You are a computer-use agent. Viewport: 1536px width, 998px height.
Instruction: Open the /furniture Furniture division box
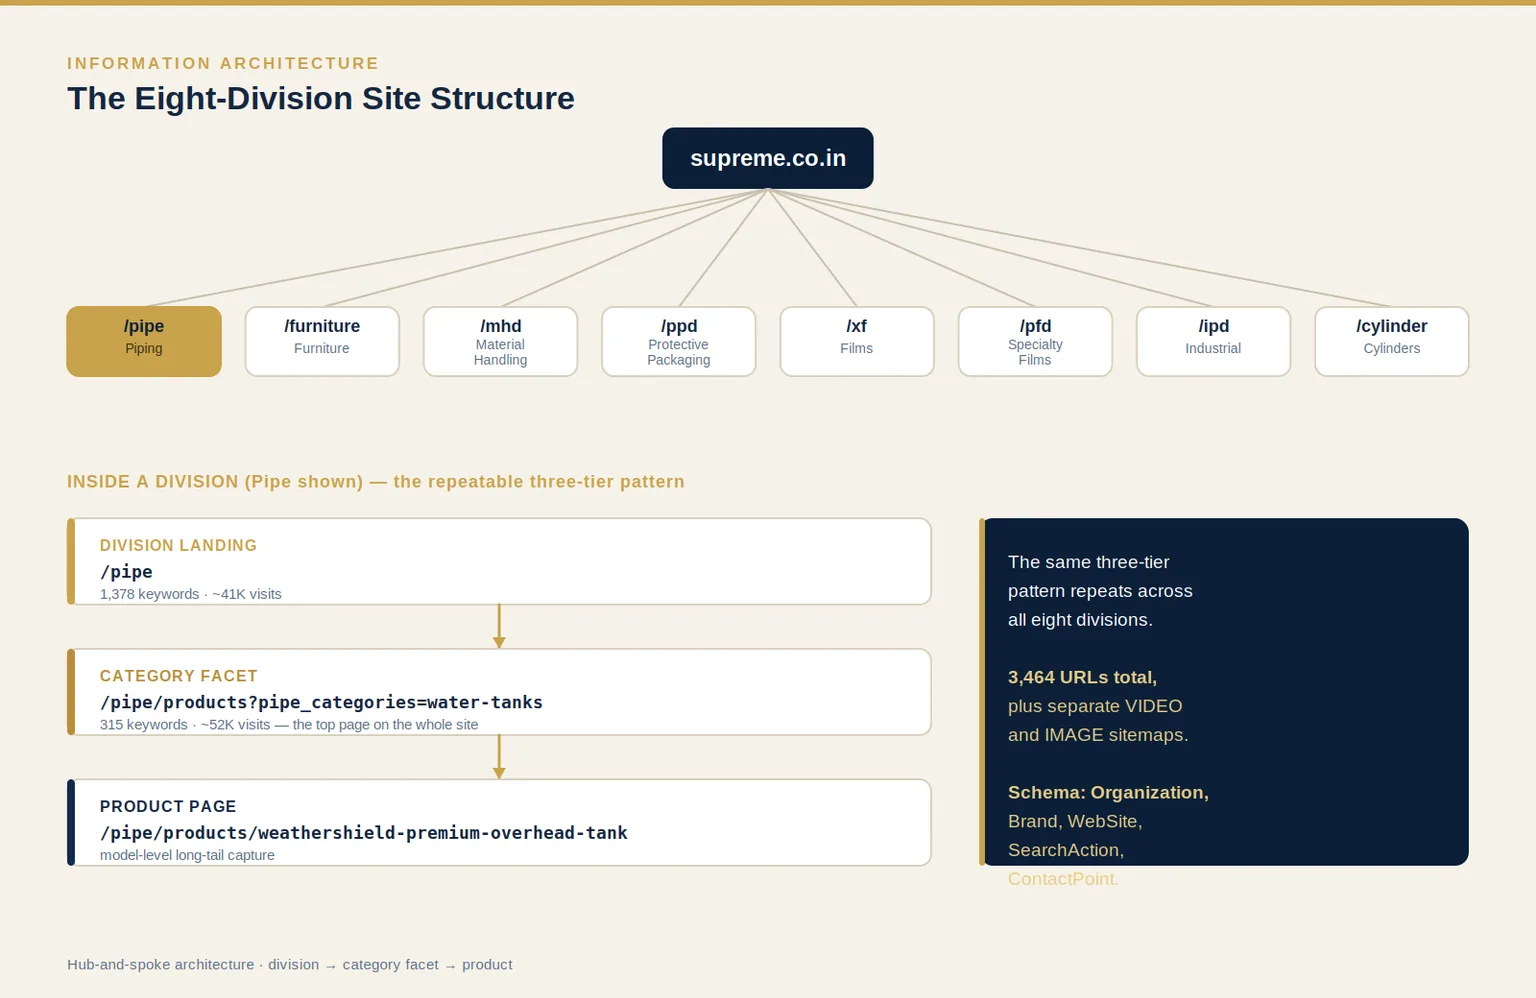[322, 341]
